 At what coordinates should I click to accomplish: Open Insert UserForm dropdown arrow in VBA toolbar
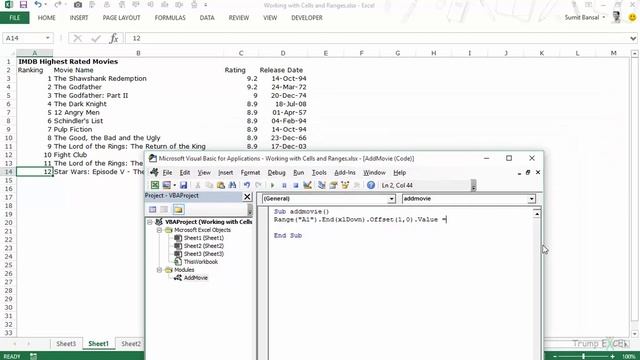point(174,185)
